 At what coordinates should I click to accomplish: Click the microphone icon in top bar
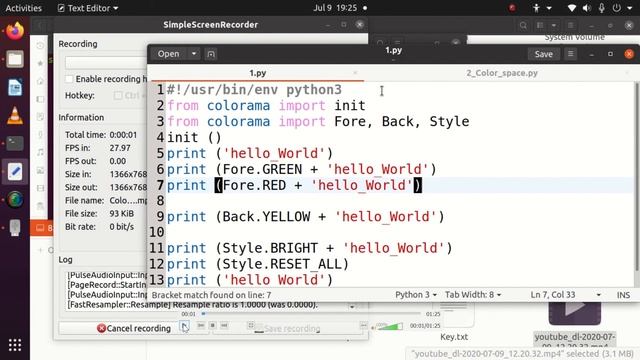(x=601, y=8)
